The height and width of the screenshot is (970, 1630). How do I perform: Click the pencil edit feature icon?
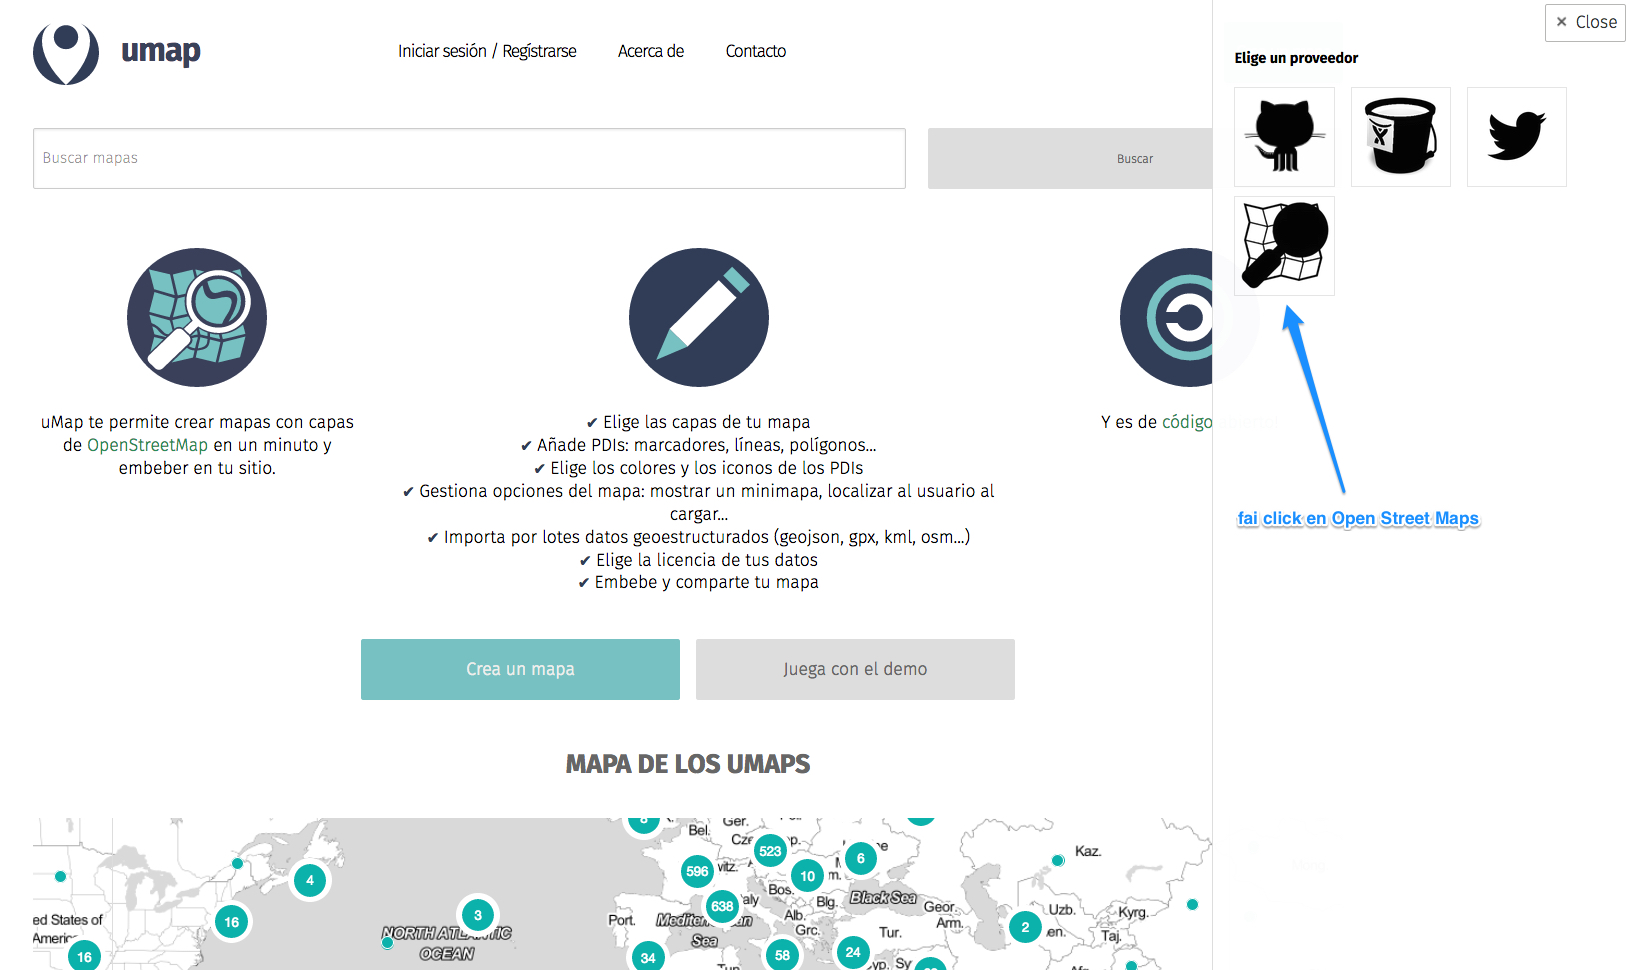point(699,318)
